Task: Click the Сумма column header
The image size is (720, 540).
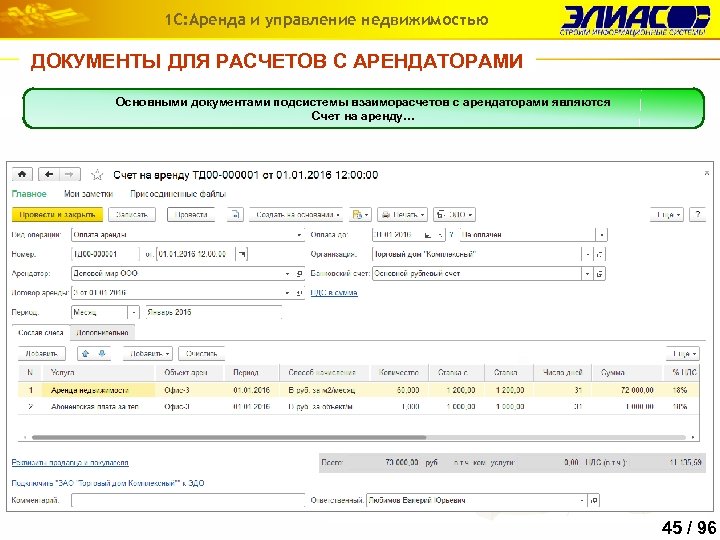Action: 627,372
